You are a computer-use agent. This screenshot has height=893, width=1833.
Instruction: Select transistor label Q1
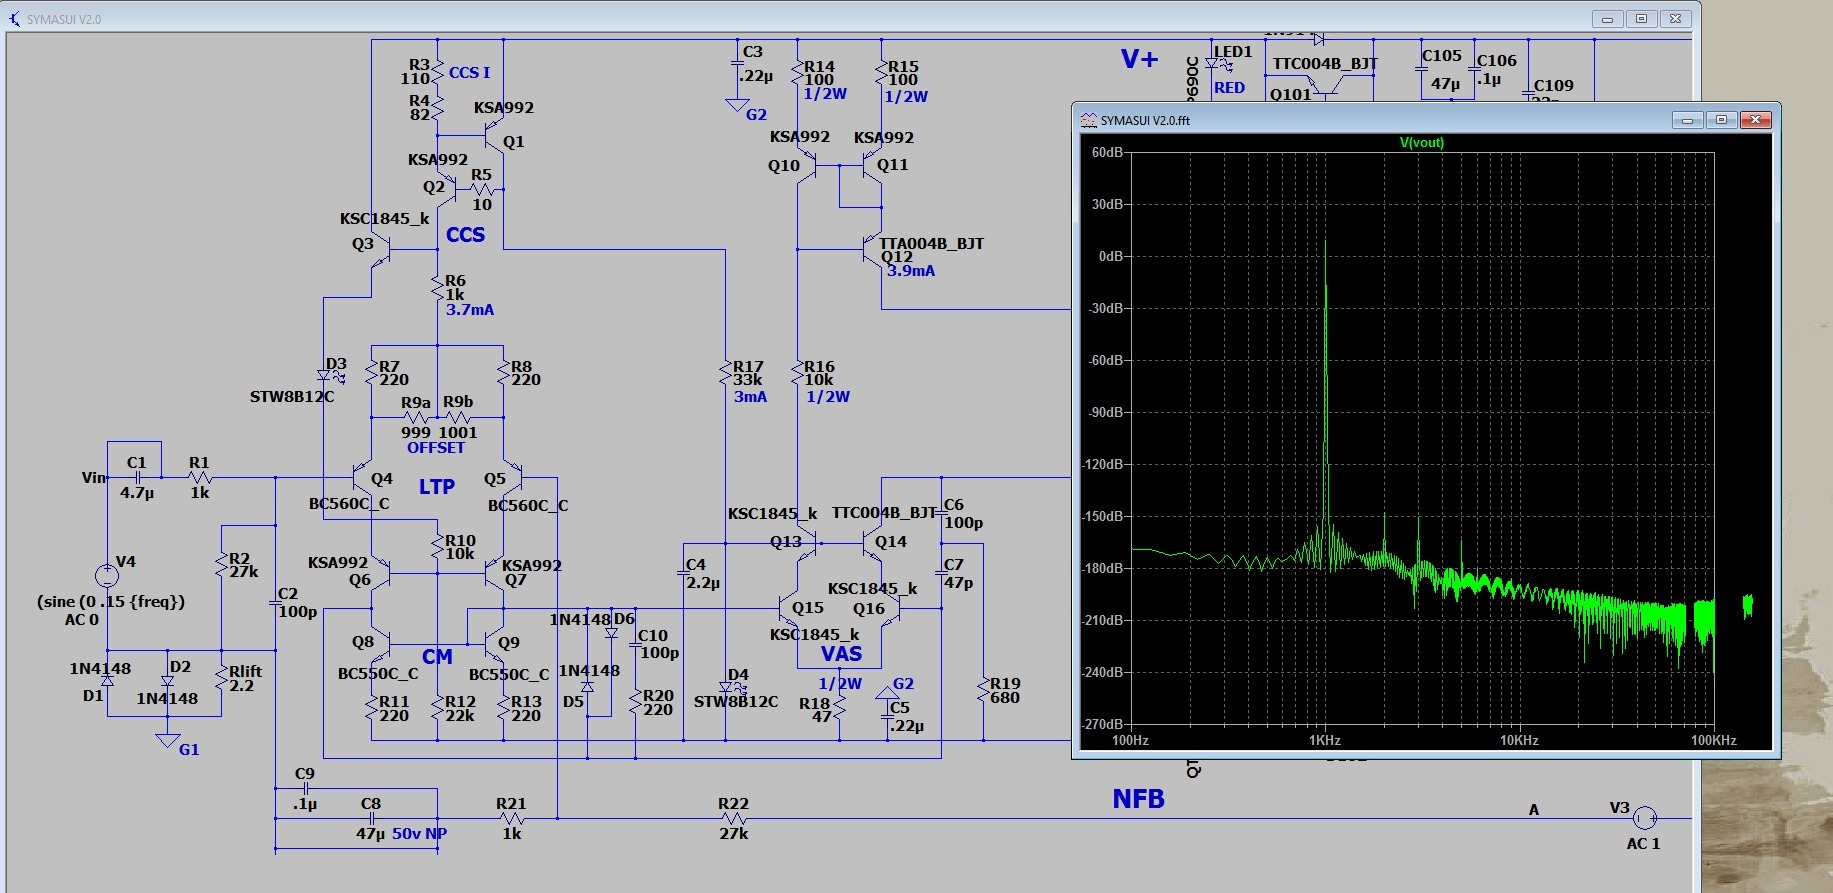click(x=513, y=142)
